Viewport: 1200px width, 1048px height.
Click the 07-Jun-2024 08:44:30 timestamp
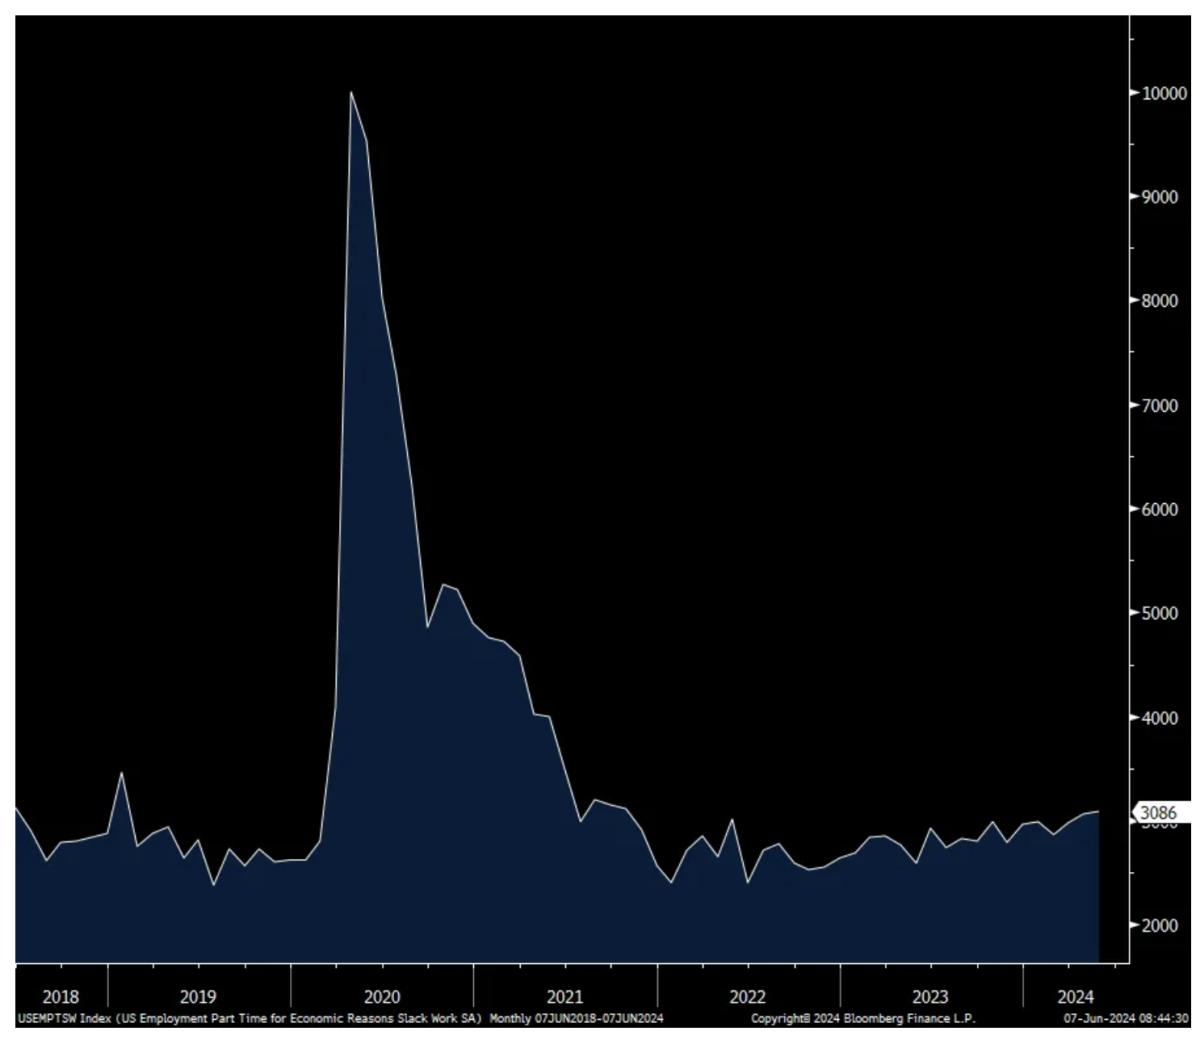coord(1124,1018)
